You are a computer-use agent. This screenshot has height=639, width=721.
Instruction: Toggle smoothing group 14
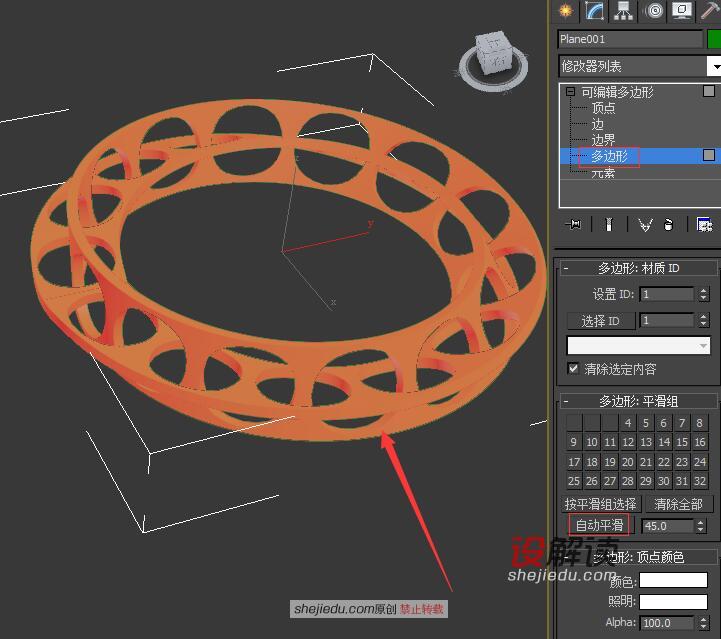pyautogui.click(x=664, y=442)
